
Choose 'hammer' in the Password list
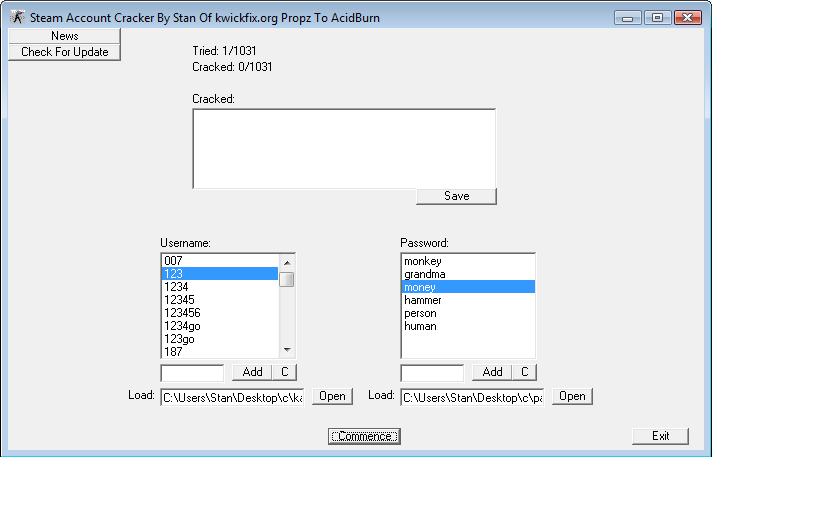click(467, 300)
